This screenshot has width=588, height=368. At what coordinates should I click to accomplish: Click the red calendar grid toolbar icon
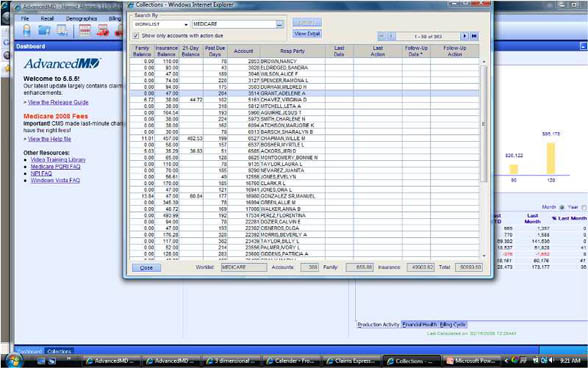85,30
